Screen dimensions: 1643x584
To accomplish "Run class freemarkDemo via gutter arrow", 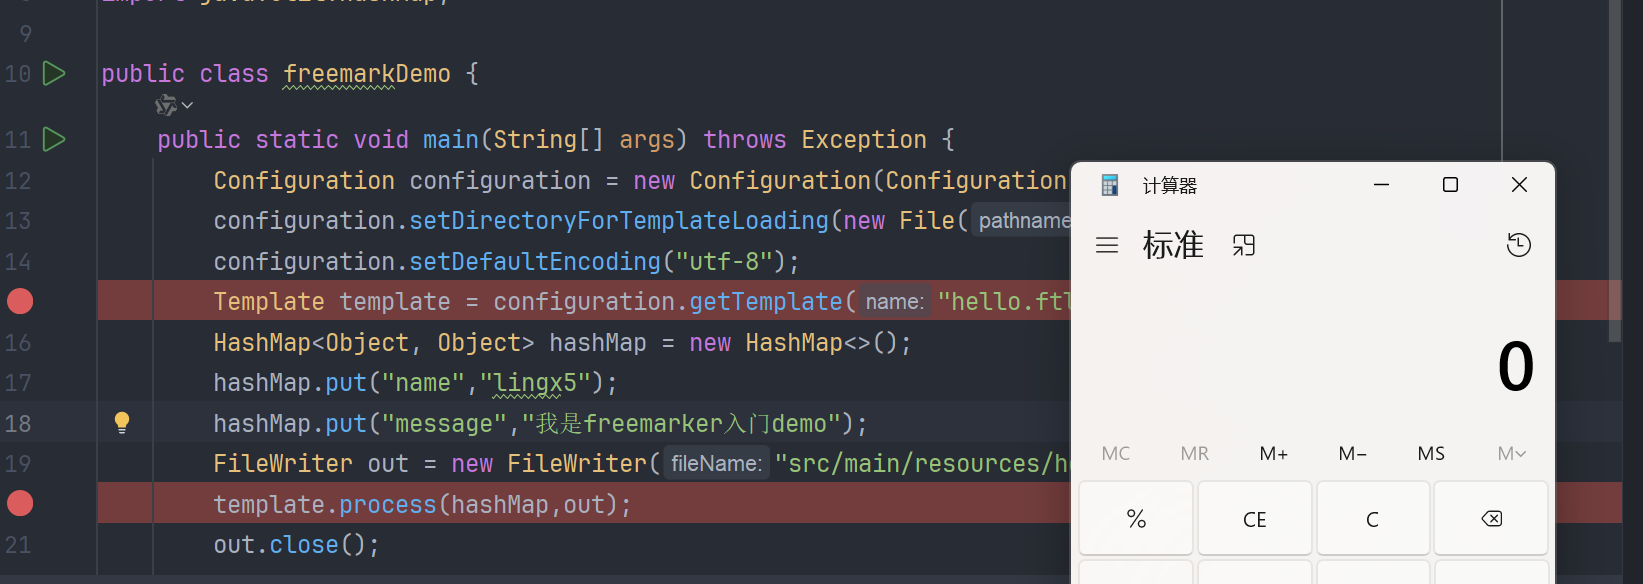I will 54,73.
